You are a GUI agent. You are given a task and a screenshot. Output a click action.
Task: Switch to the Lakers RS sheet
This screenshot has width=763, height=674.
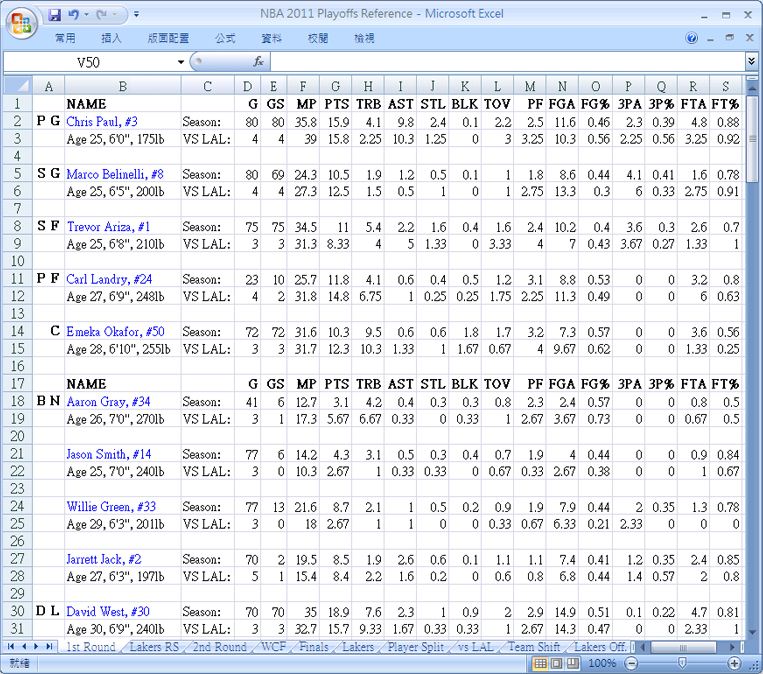click(x=154, y=647)
